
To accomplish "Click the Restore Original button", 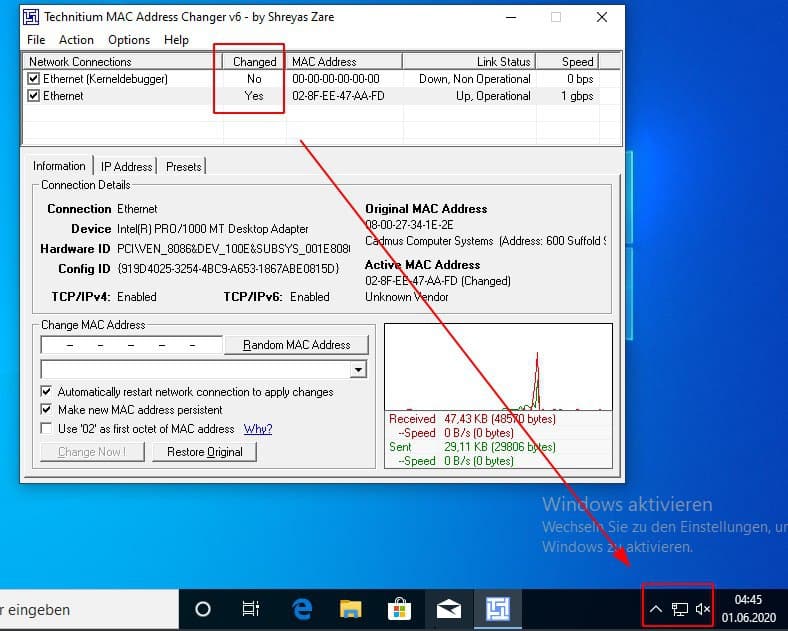I will click(204, 452).
